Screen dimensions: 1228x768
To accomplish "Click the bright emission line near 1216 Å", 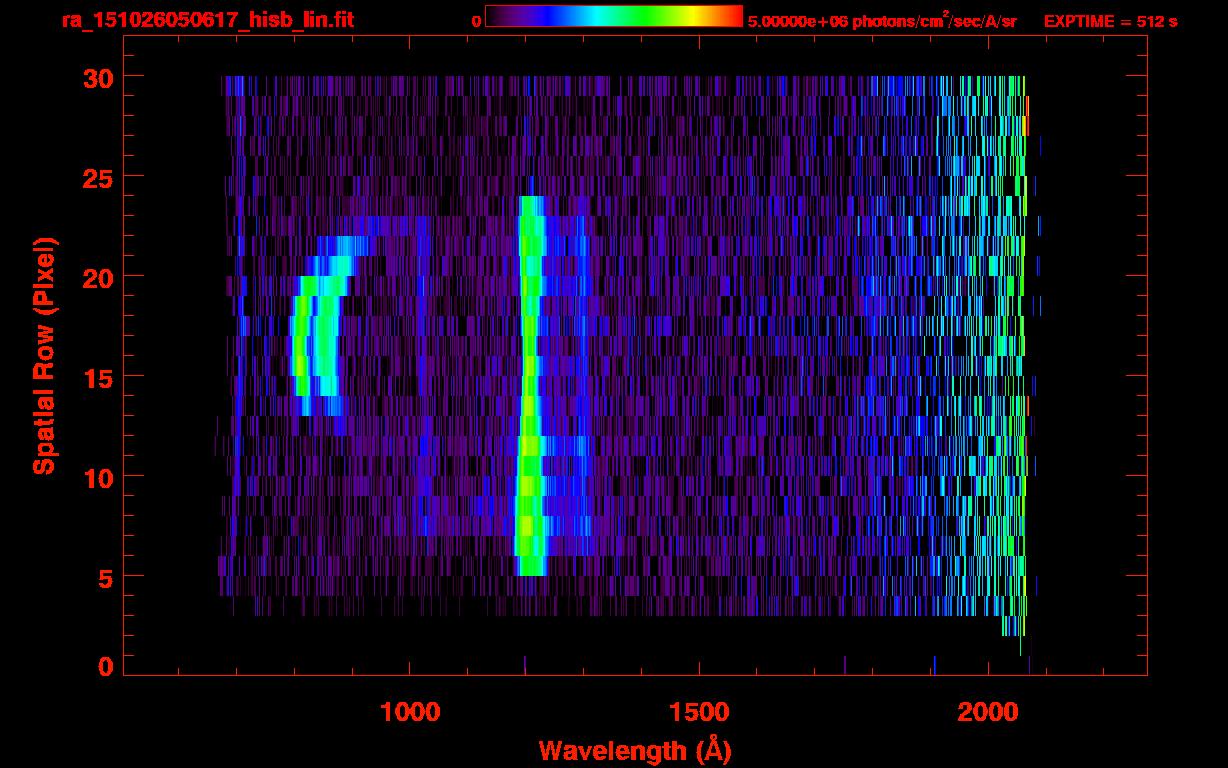I will pyautogui.click(x=530, y=386).
